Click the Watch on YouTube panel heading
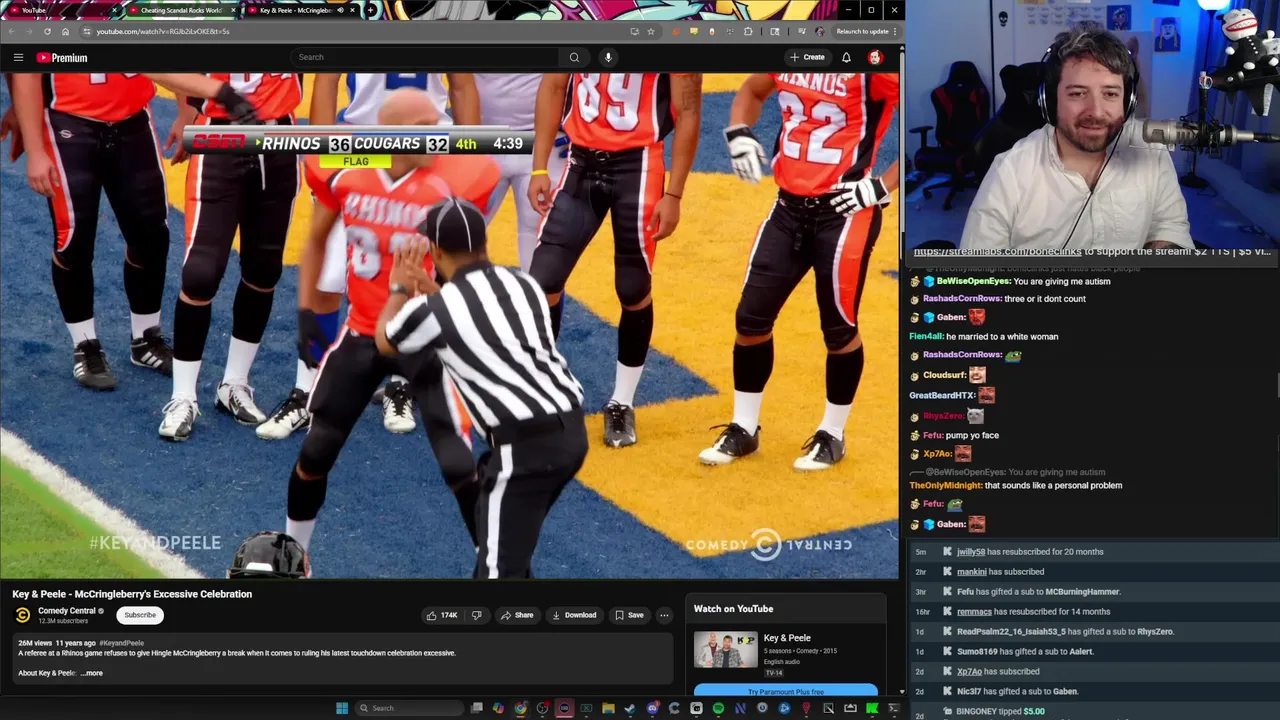The height and width of the screenshot is (720, 1280). (733, 609)
